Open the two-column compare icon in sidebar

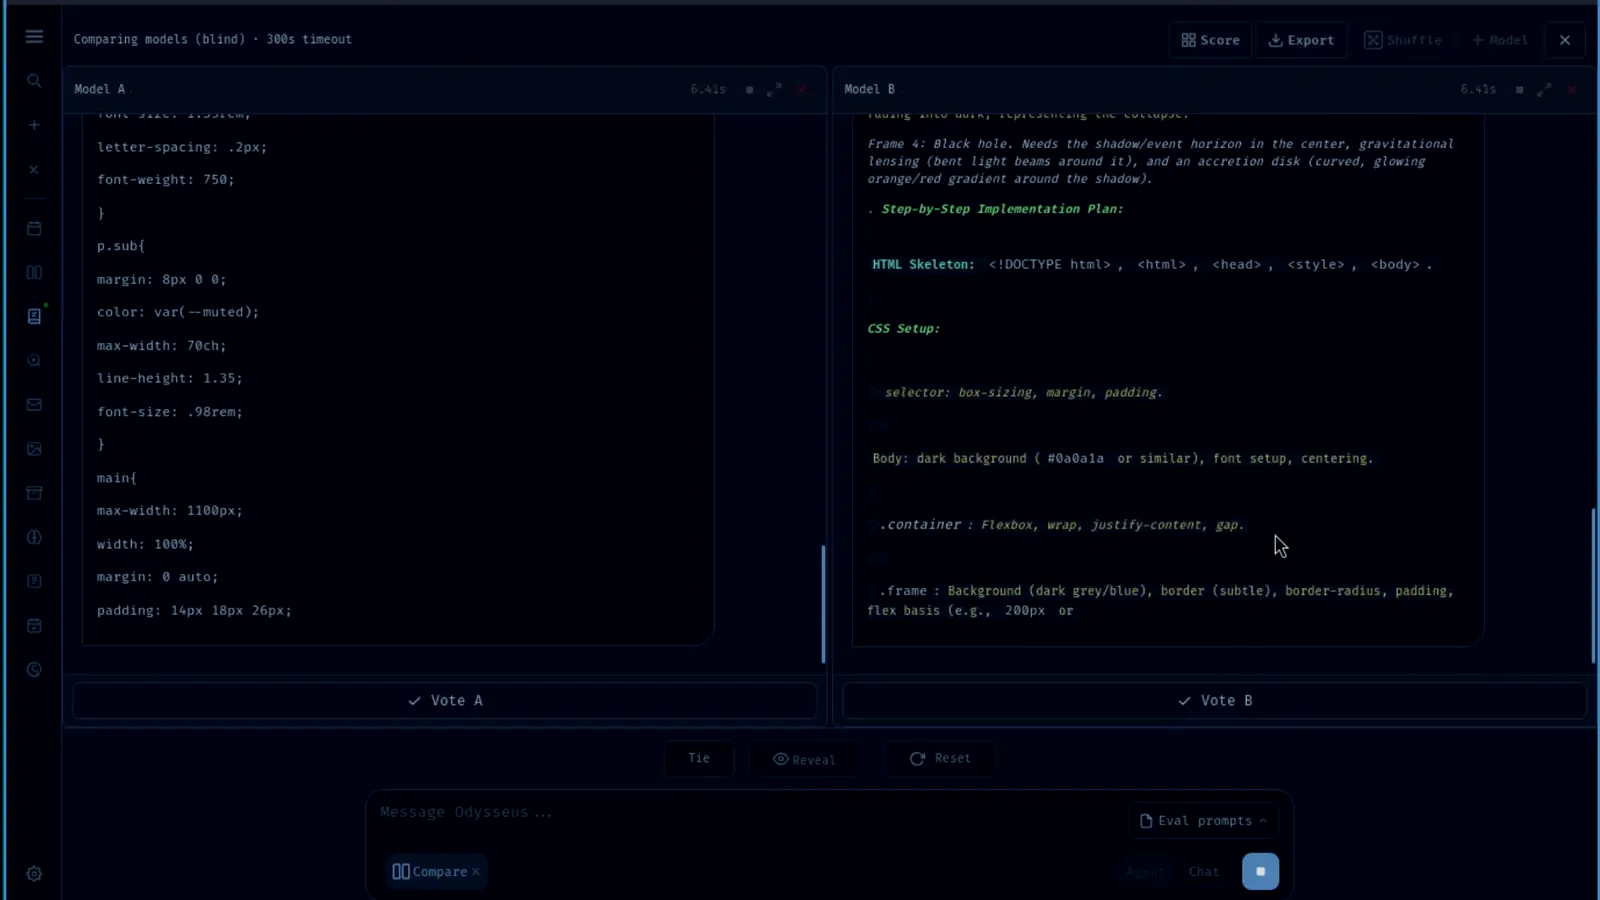[x=34, y=272]
